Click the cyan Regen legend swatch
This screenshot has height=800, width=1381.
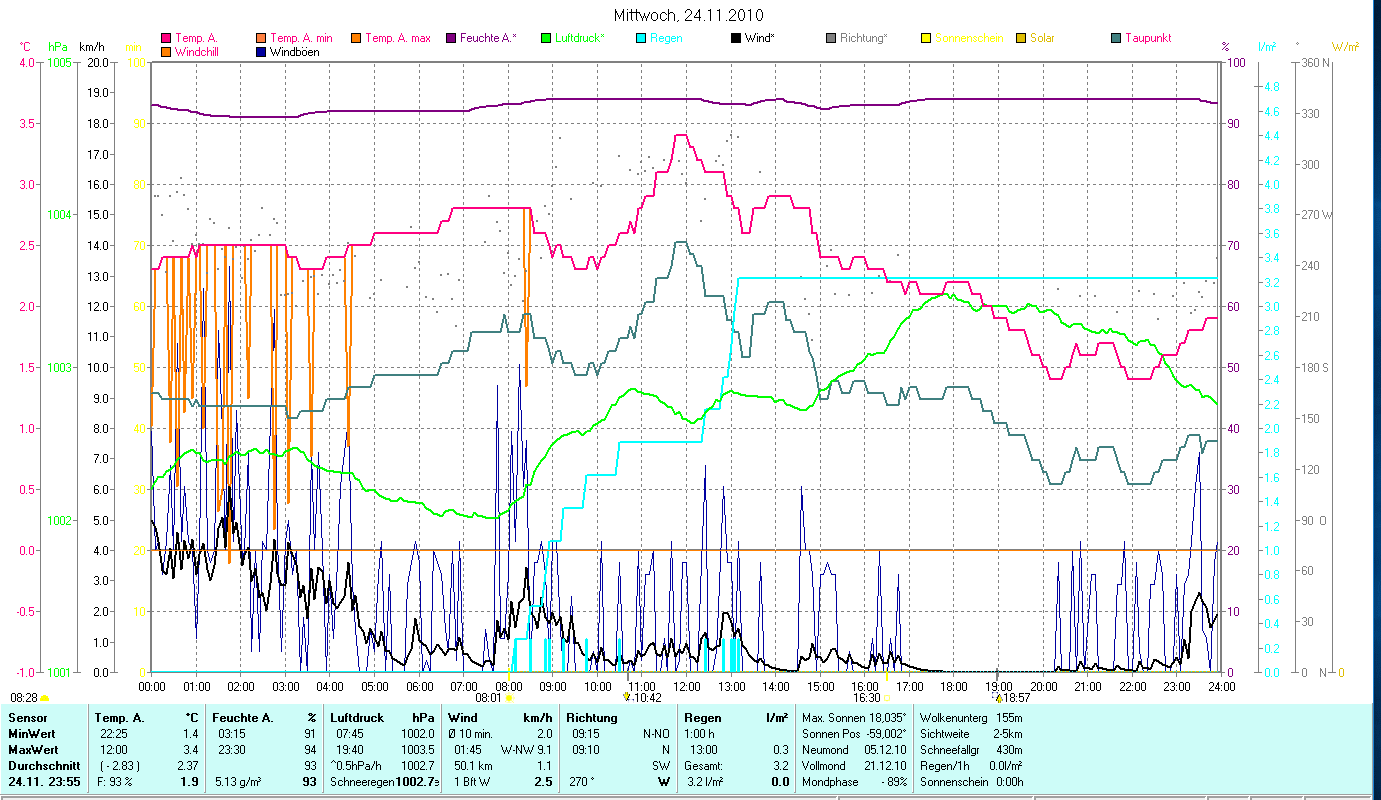(x=641, y=38)
